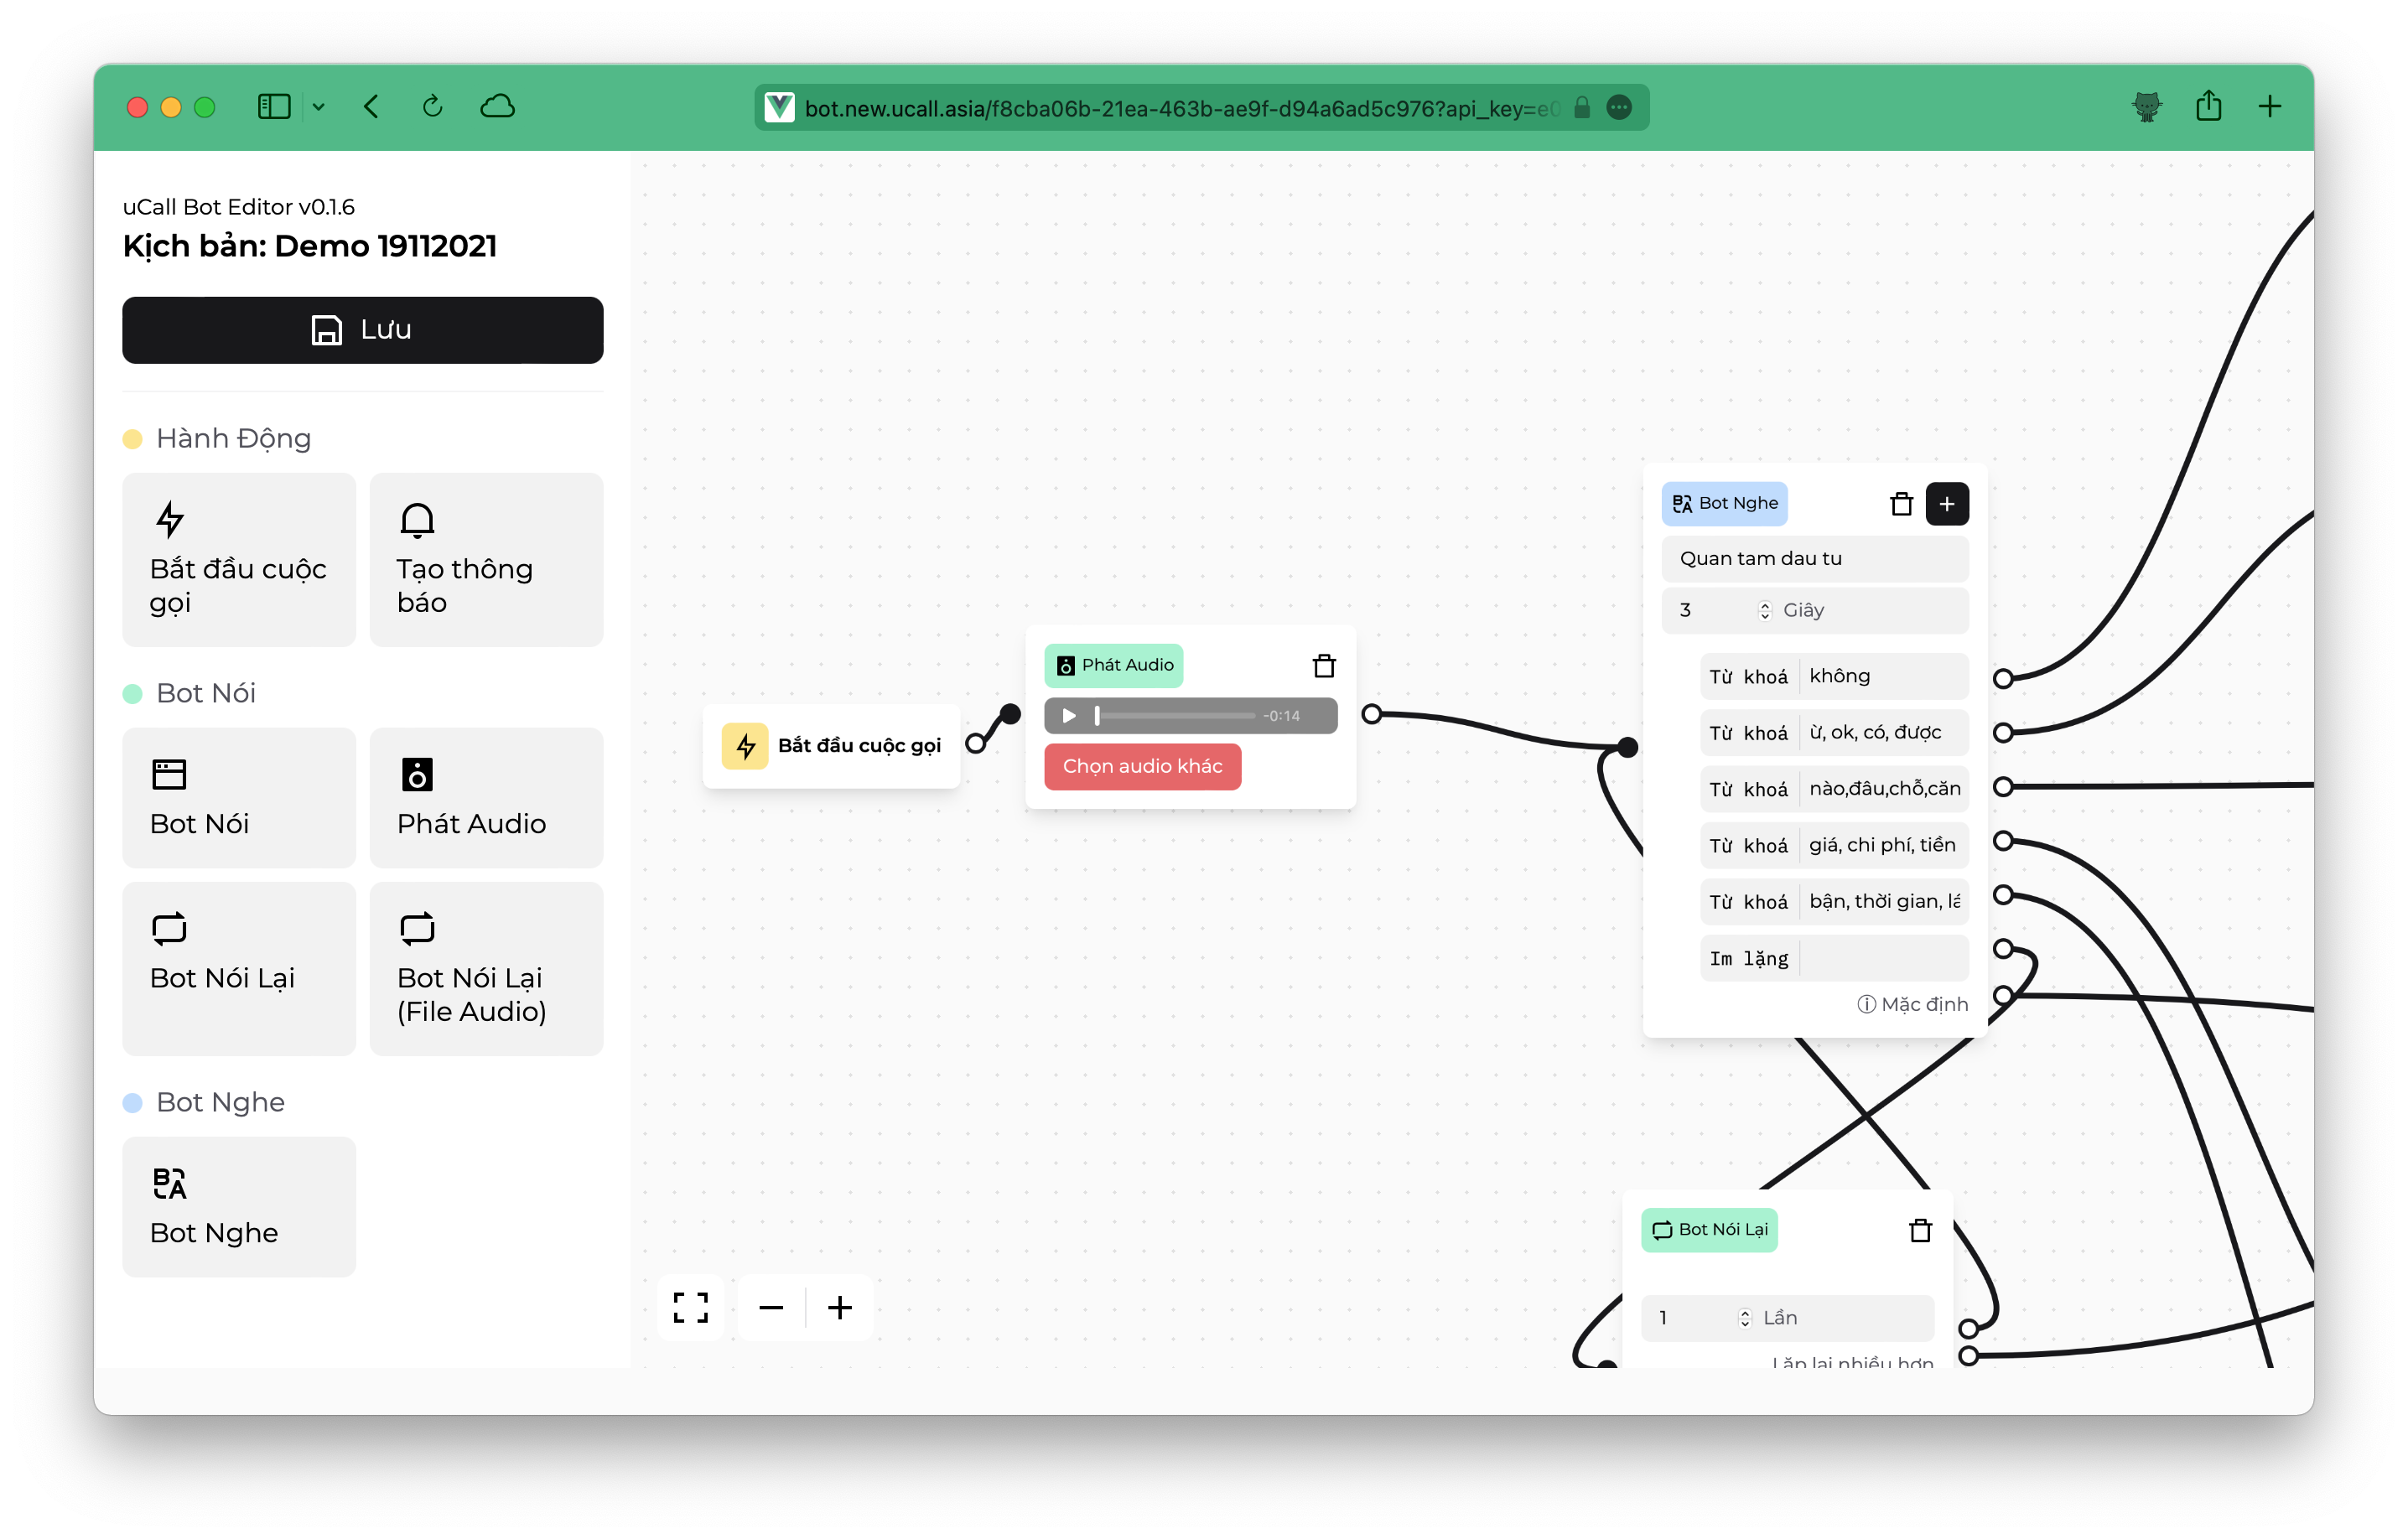Click the Chọn audio khác button
This screenshot has width=2408, height=1539.
click(x=1142, y=767)
